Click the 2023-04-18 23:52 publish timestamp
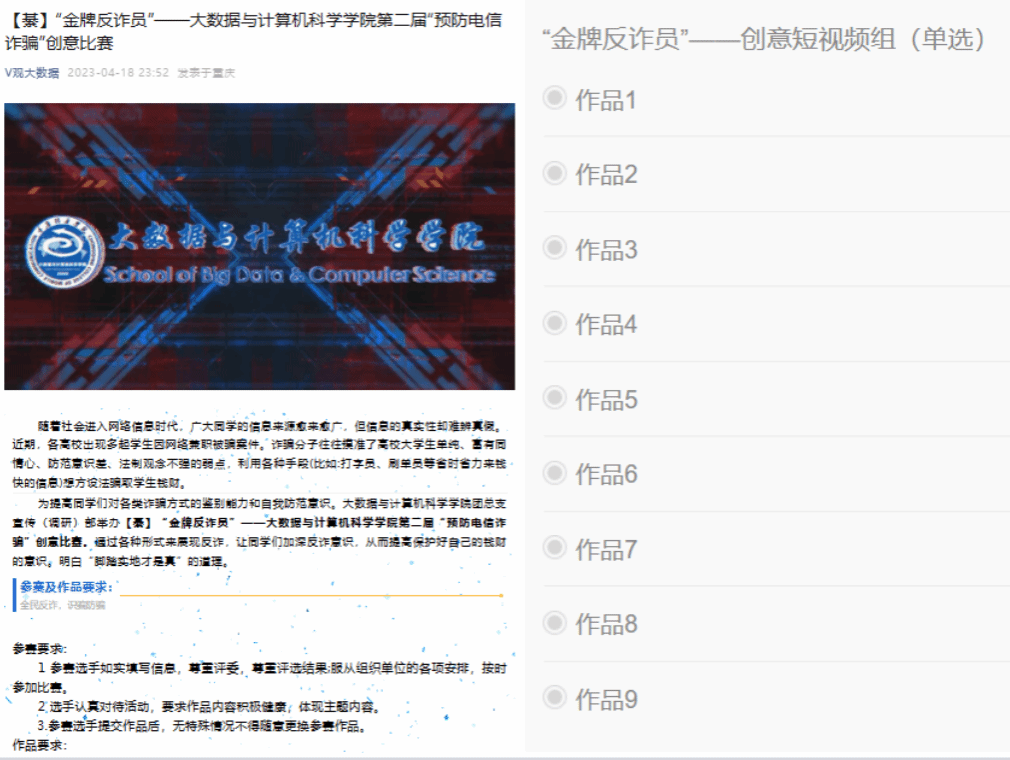The width and height of the screenshot is (1010, 760). (x=118, y=73)
